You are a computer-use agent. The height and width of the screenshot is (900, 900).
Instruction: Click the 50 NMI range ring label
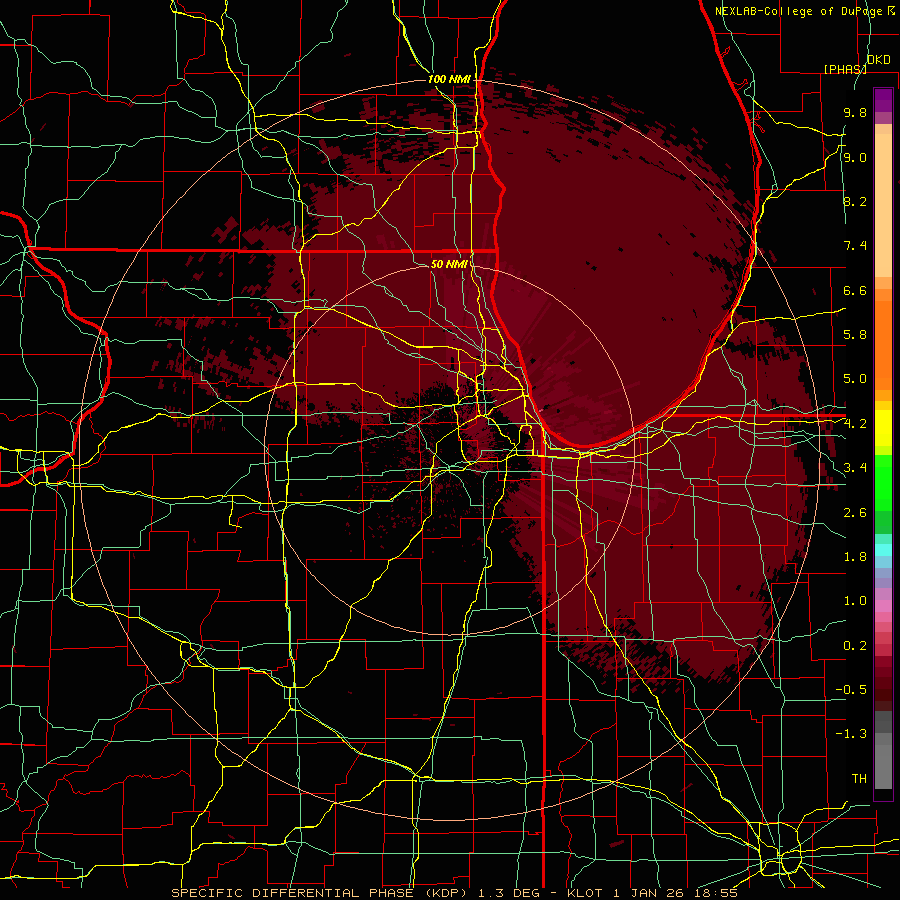(449, 264)
